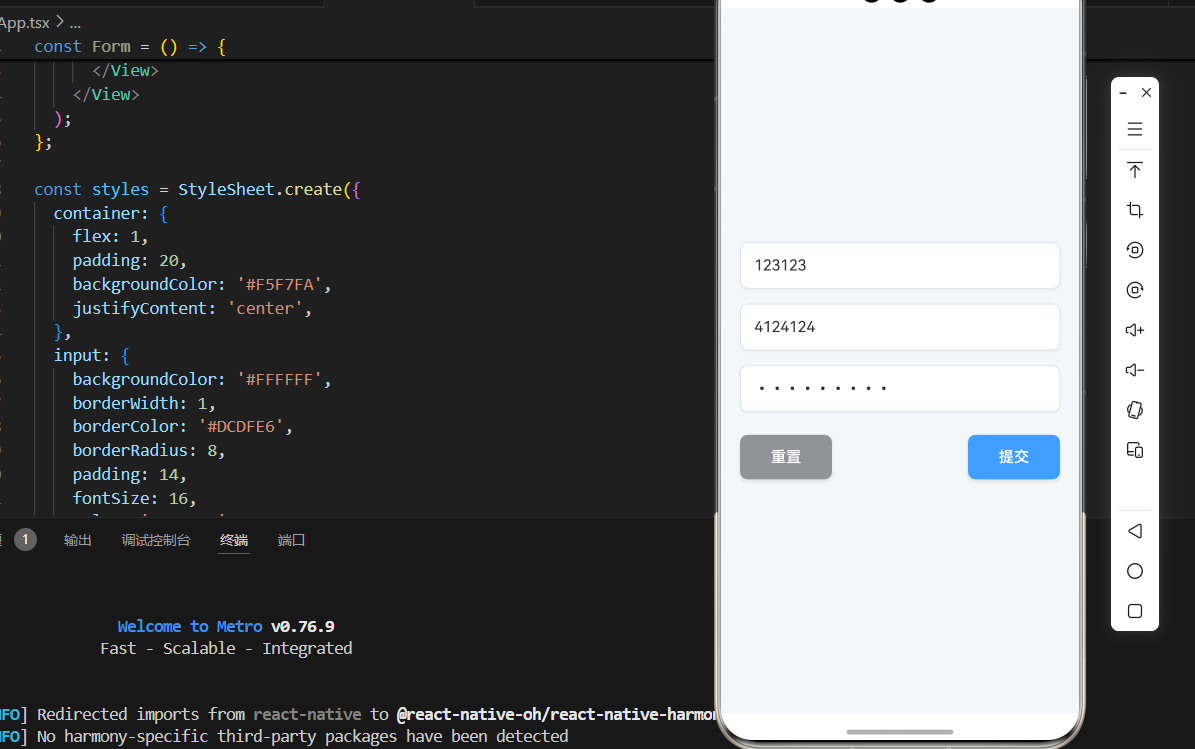Focus the input field containing 123123
Image resolution: width=1195 pixels, height=749 pixels.
coord(900,265)
